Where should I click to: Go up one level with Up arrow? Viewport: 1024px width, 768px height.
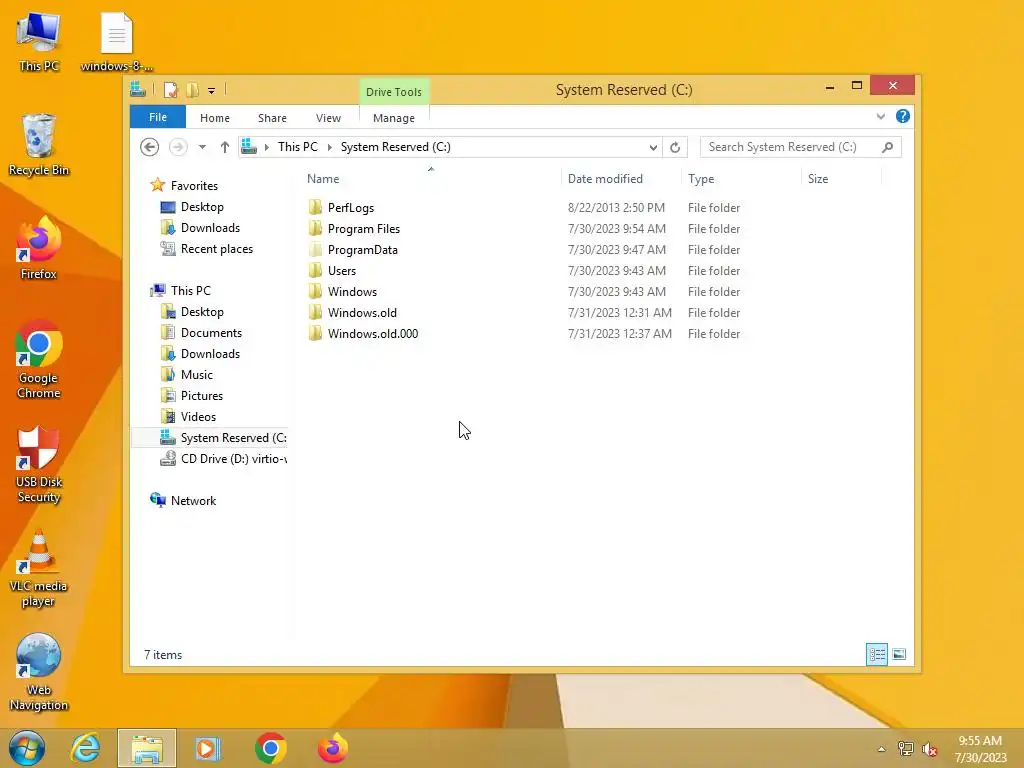225,147
